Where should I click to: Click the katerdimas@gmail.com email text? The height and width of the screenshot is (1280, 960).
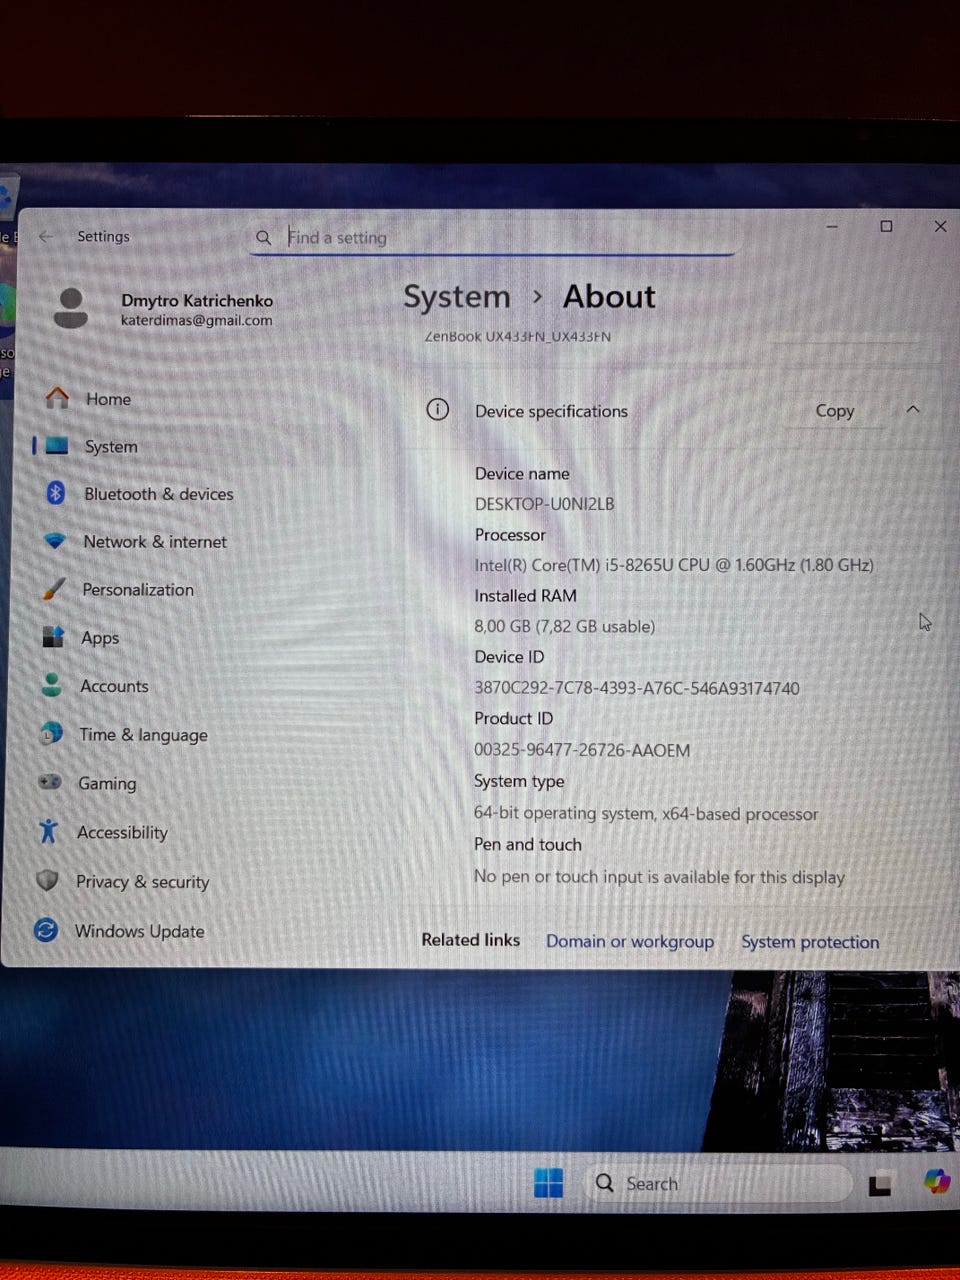click(196, 321)
